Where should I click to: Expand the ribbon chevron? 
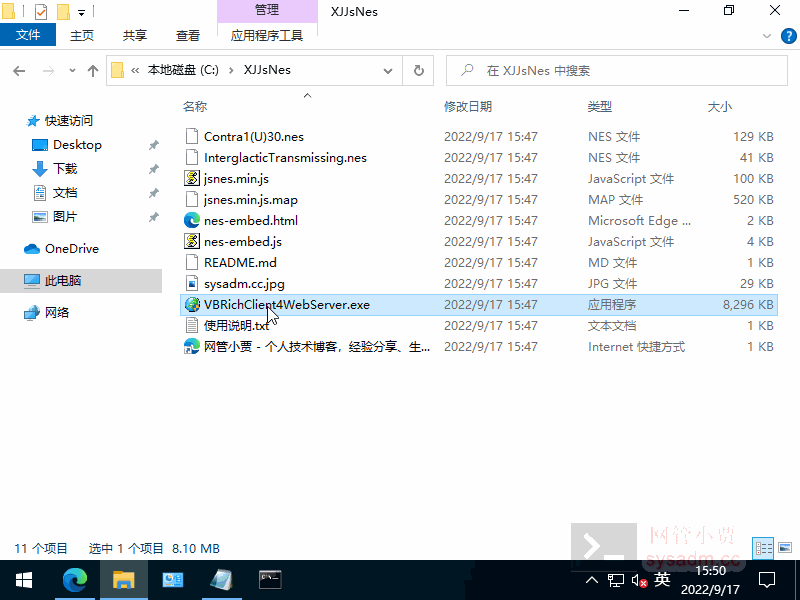(x=766, y=36)
